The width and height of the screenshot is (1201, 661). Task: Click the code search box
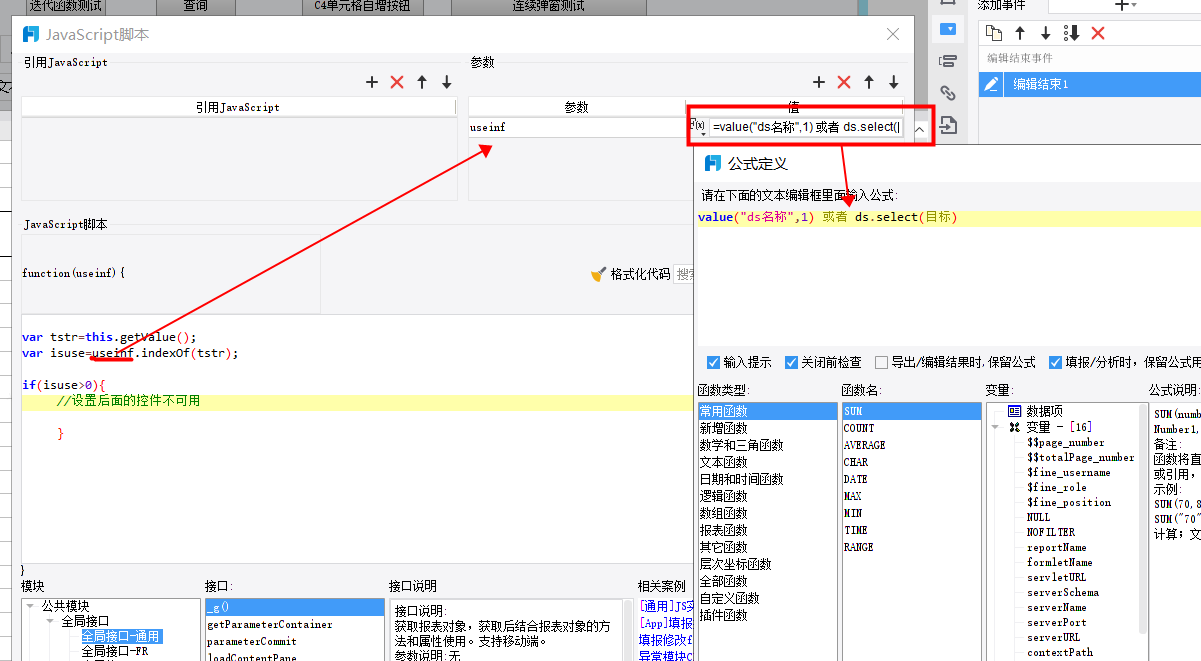[684, 273]
